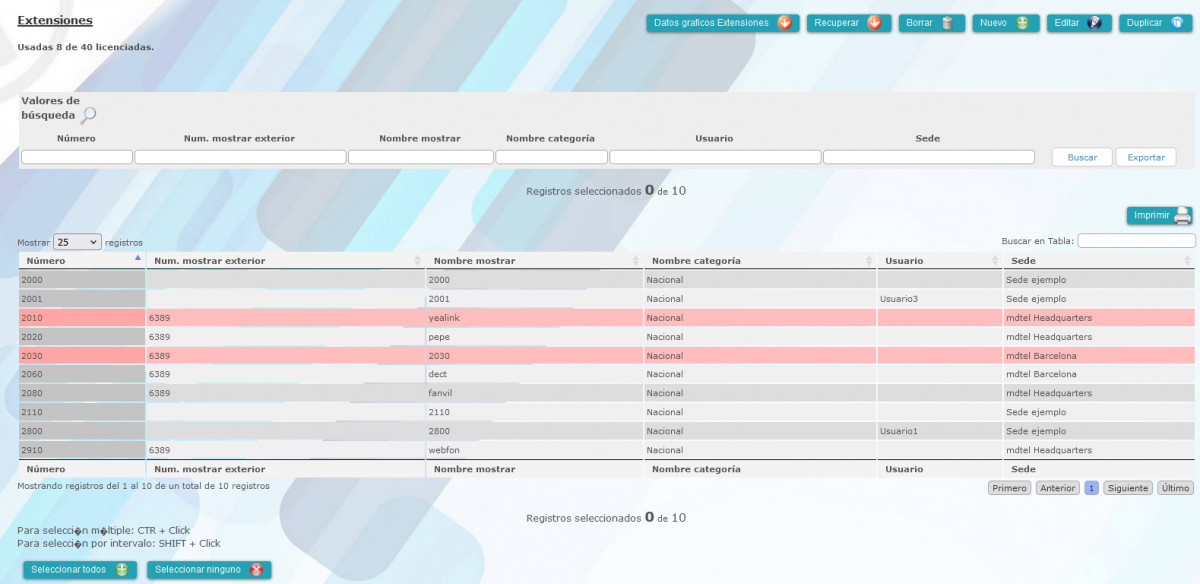Jump to Último page
The height and width of the screenshot is (584, 1200).
[1175, 488]
